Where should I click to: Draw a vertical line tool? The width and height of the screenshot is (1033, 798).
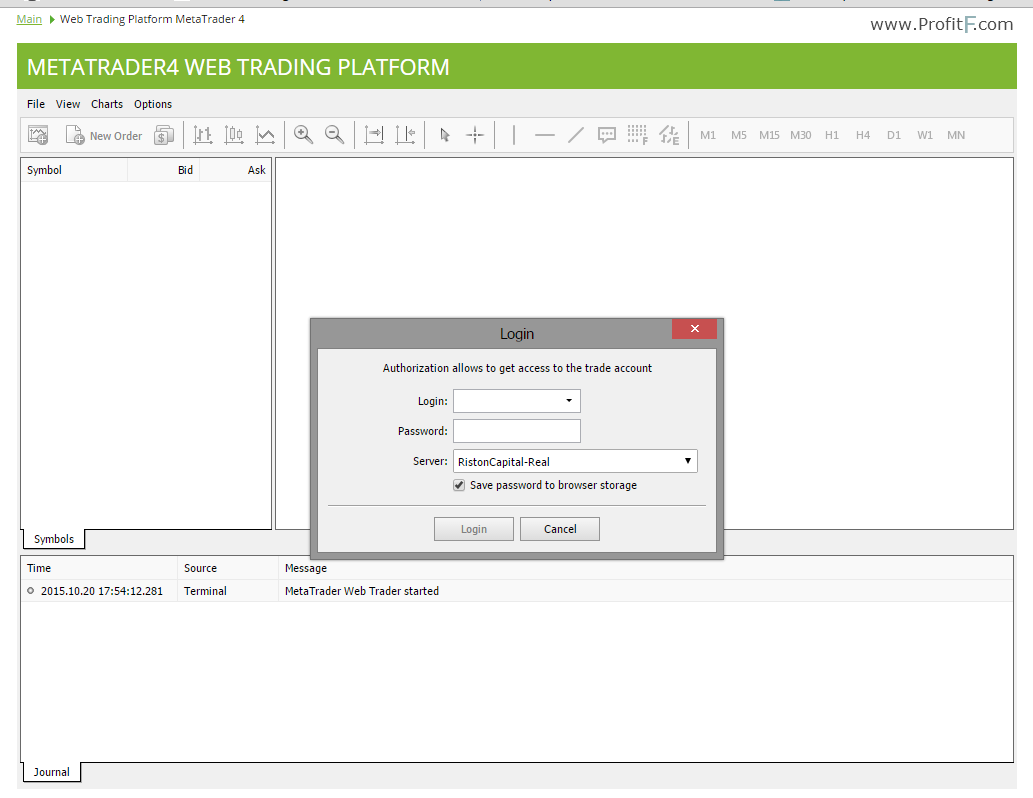point(514,135)
